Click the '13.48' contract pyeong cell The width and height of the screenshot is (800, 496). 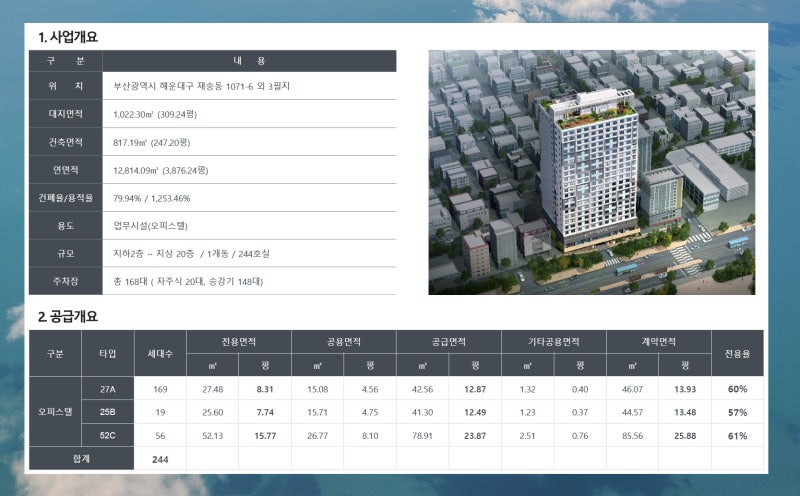click(x=685, y=412)
